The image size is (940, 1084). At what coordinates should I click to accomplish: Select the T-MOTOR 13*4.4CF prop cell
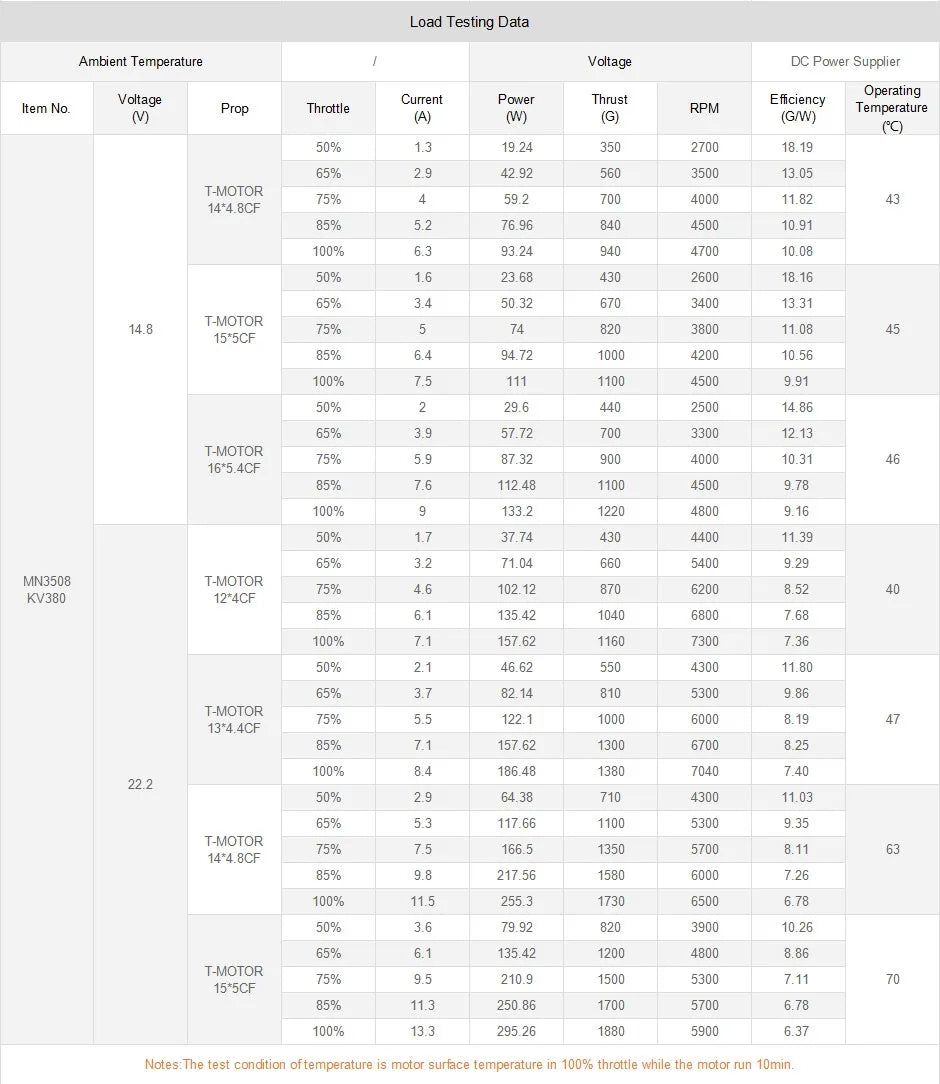(234, 720)
